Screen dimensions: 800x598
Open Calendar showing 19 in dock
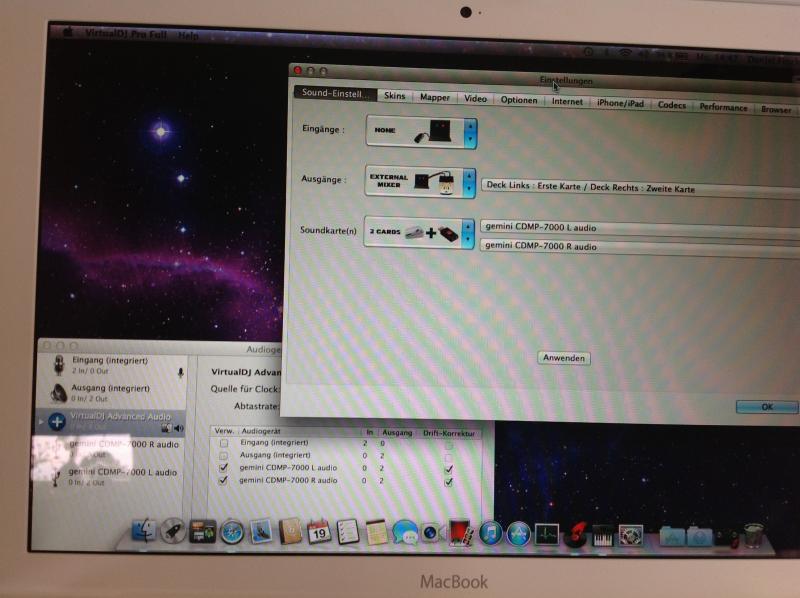pyautogui.click(x=319, y=532)
